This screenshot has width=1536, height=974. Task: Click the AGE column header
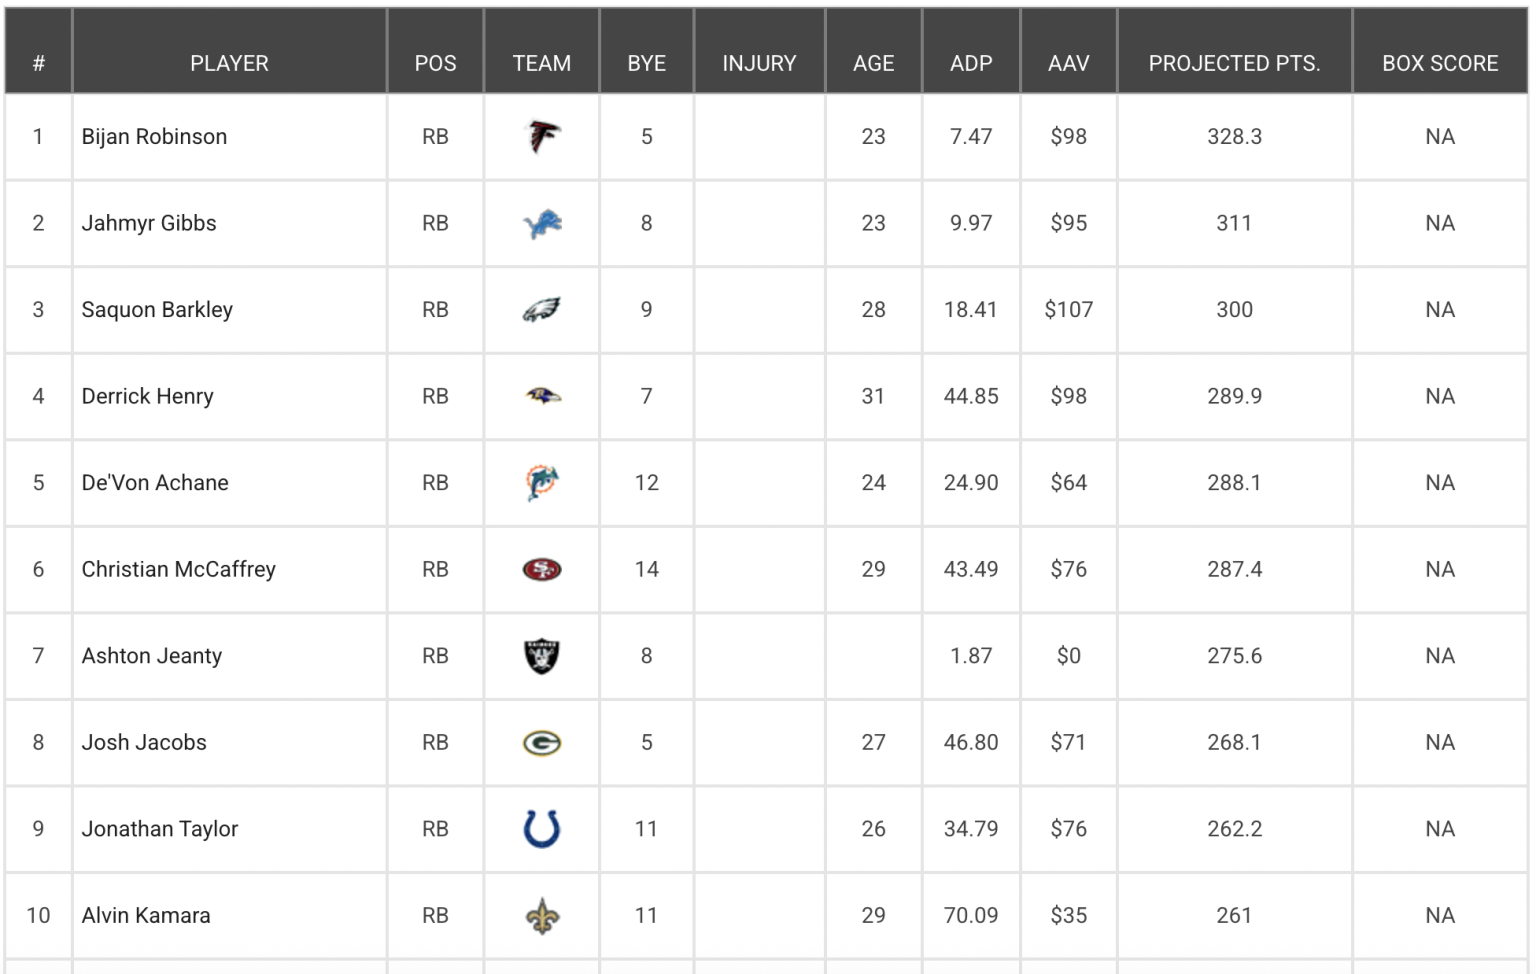[x=873, y=63]
